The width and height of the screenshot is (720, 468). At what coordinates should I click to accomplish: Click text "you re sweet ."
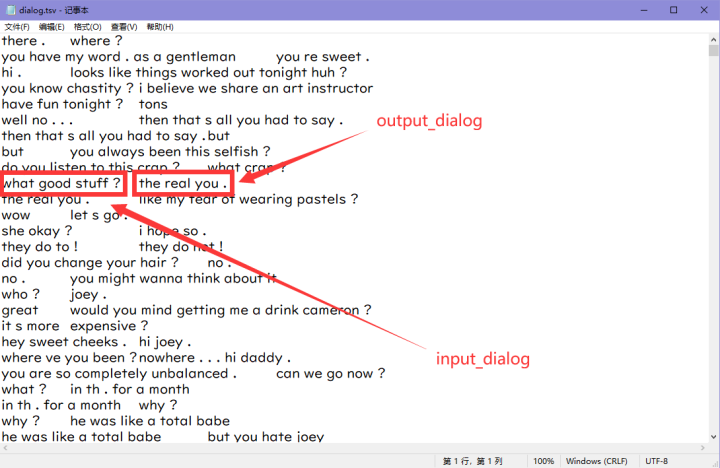pos(323,57)
